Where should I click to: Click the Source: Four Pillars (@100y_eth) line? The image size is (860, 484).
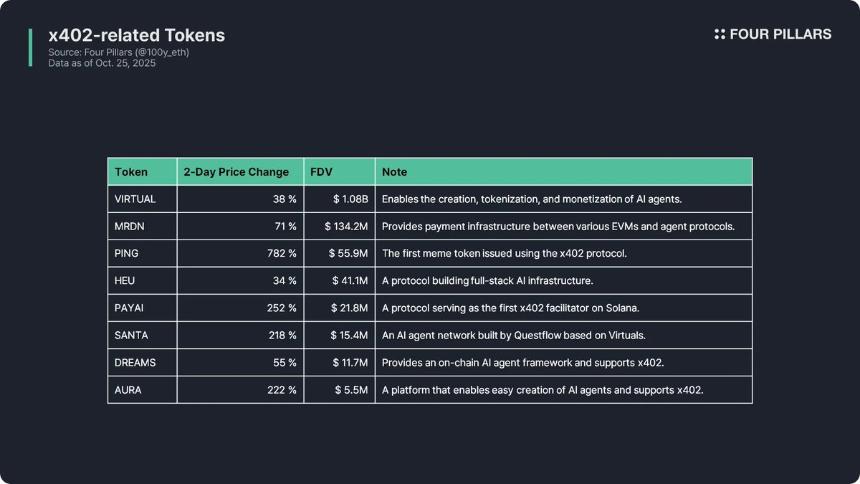coord(118,52)
